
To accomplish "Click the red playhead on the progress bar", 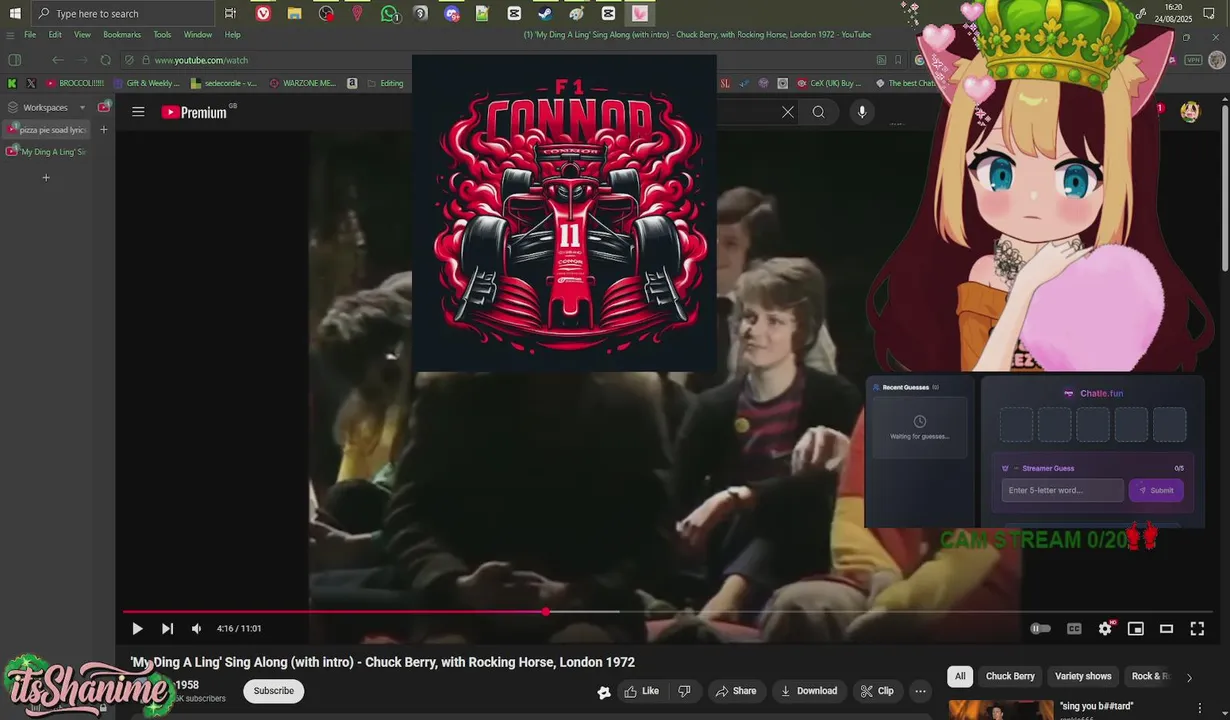I will point(545,611).
